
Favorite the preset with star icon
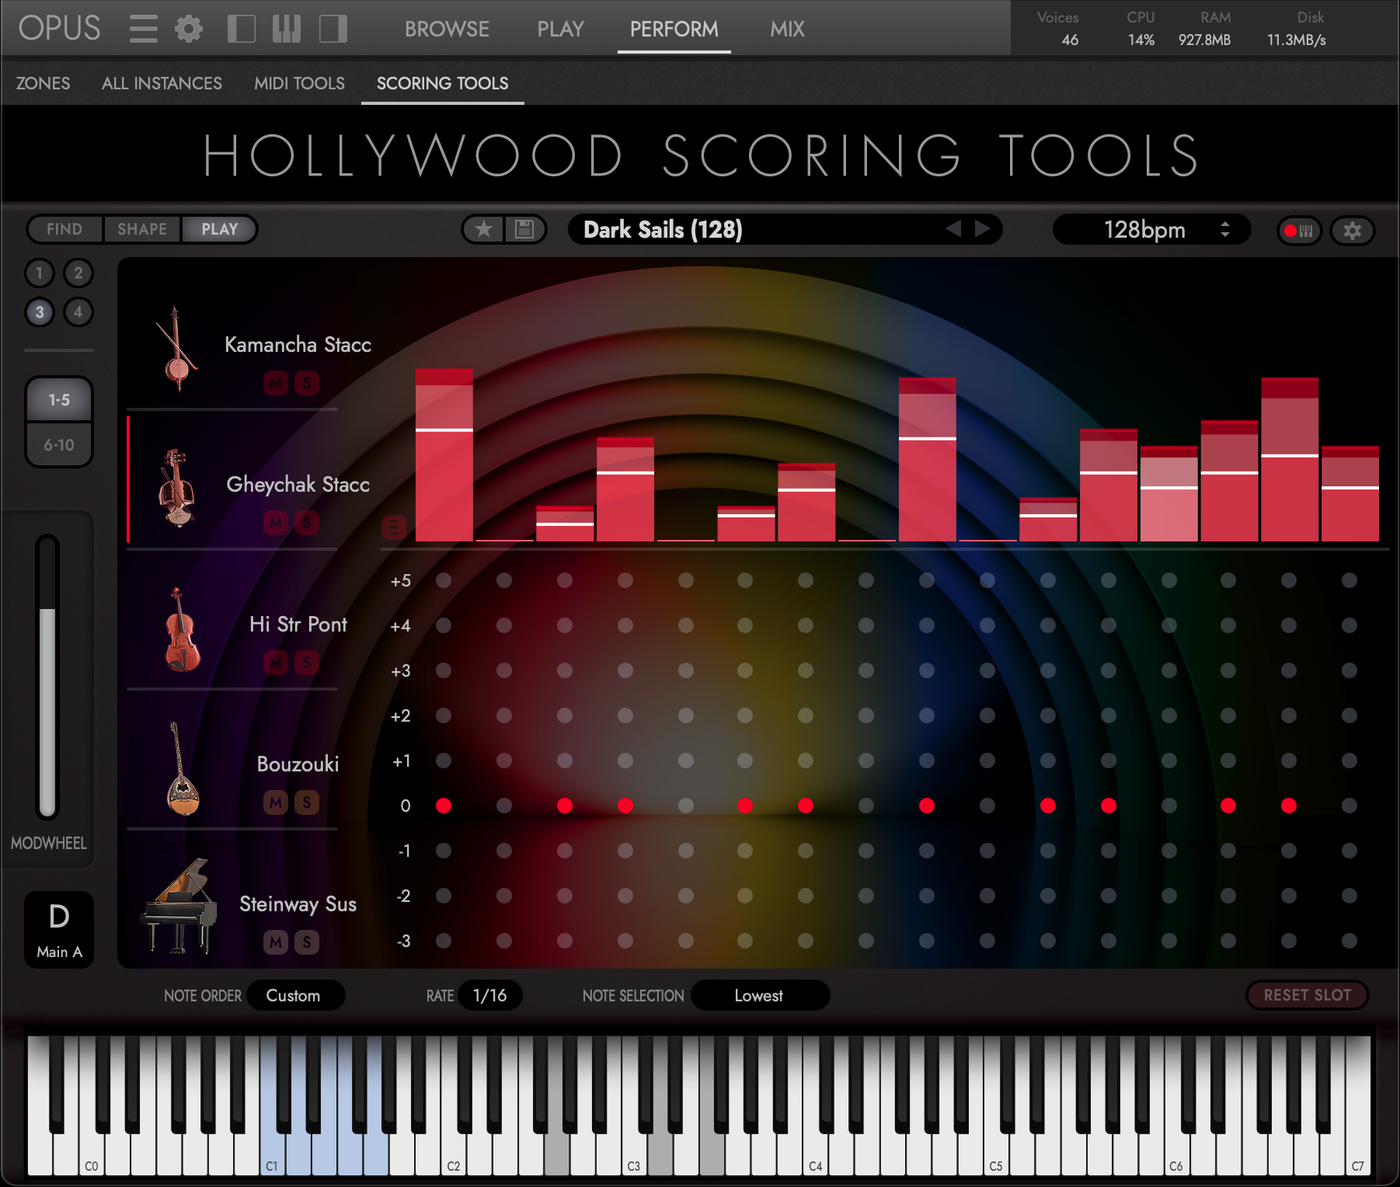[484, 229]
